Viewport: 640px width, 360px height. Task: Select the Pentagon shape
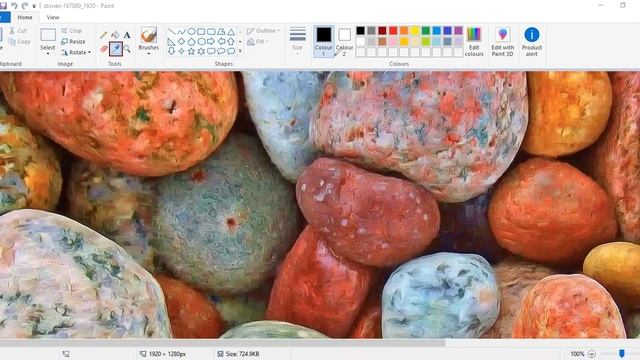[x=191, y=42]
